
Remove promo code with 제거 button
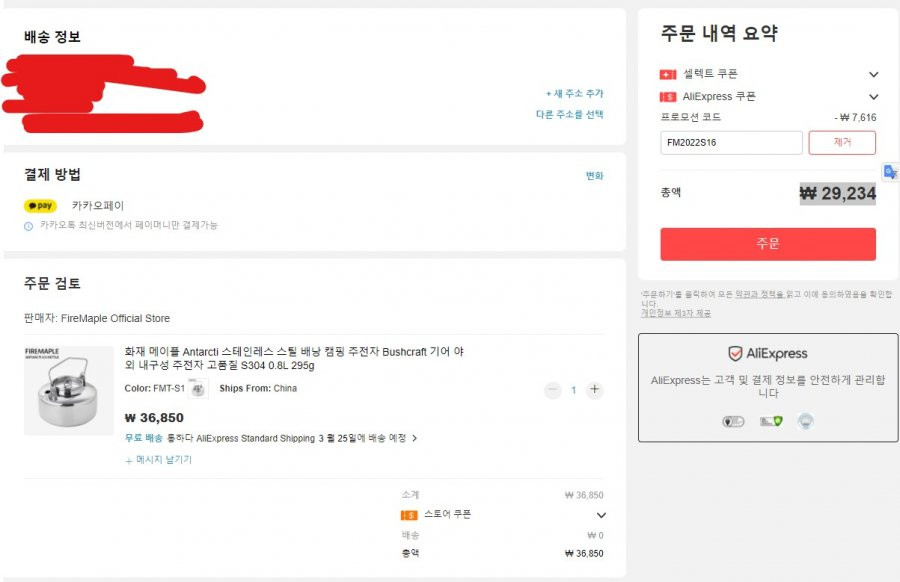point(842,142)
